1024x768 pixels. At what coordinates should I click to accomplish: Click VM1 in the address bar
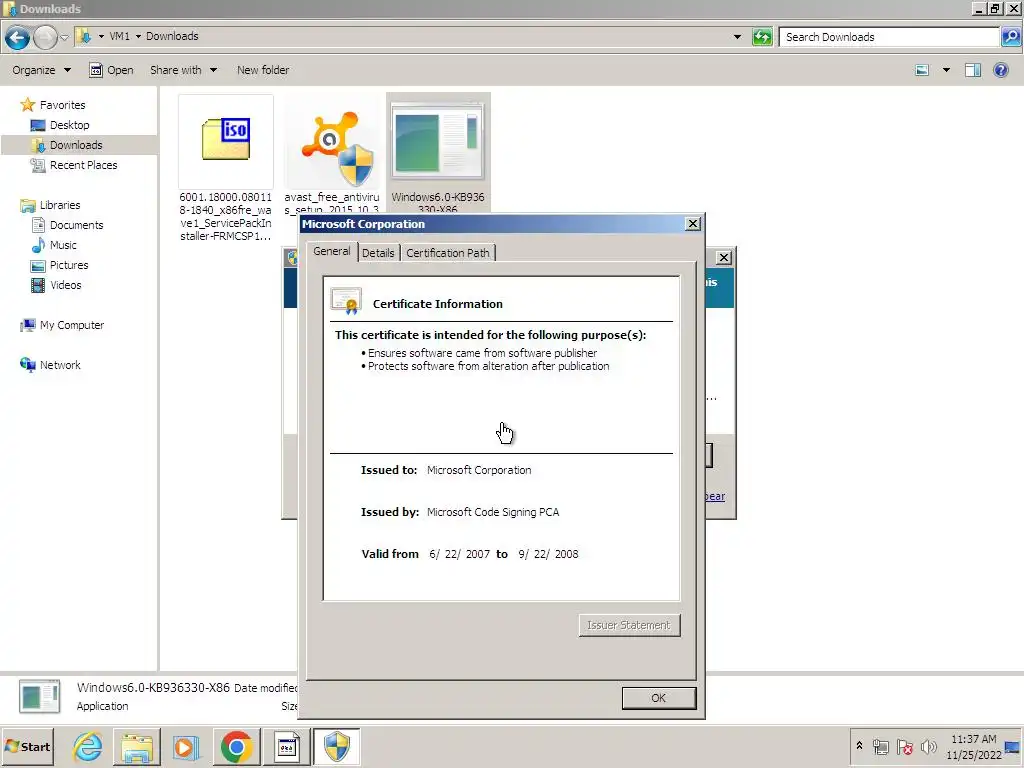pos(120,36)
